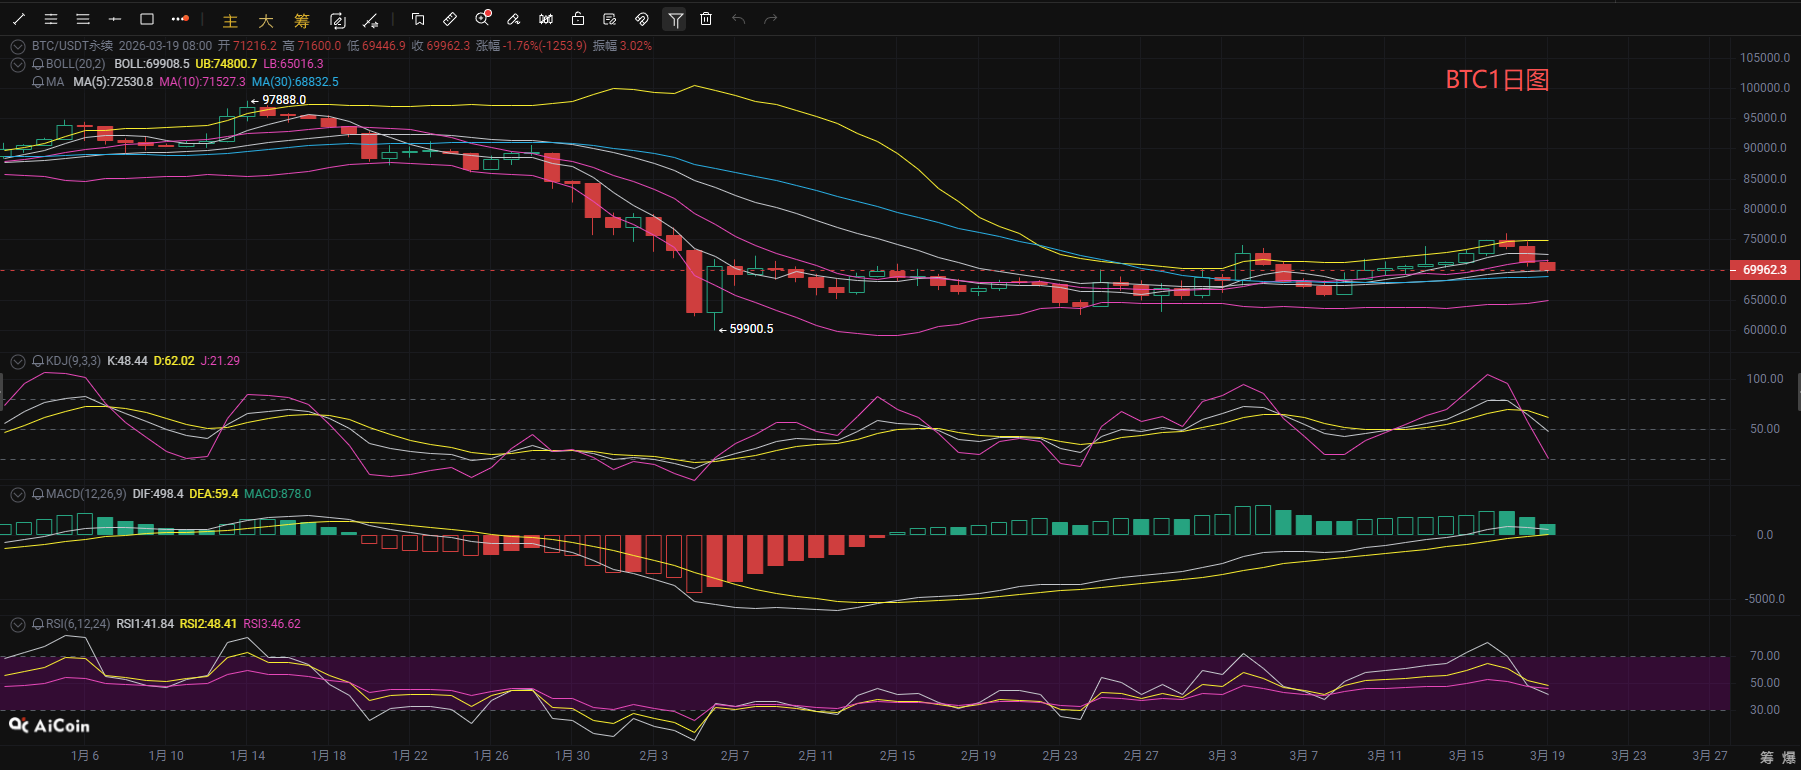Click the red 69962.3 current price tag
The height and width of the screenshot is (770, 1801).
coord(1764,270)
